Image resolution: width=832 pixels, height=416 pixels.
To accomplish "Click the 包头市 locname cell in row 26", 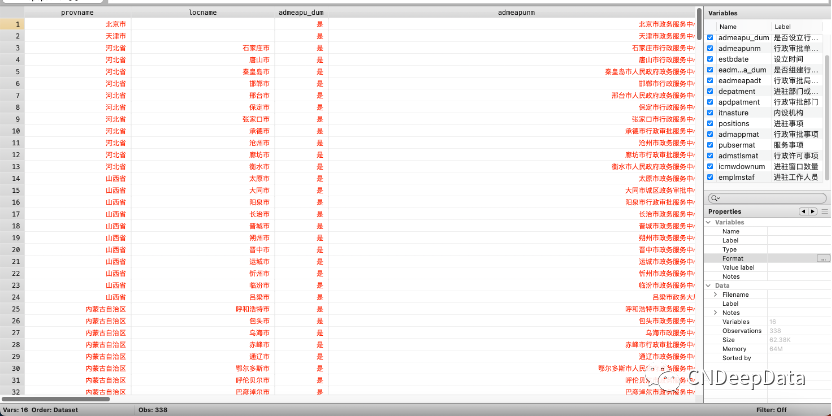I will [203, 320].
